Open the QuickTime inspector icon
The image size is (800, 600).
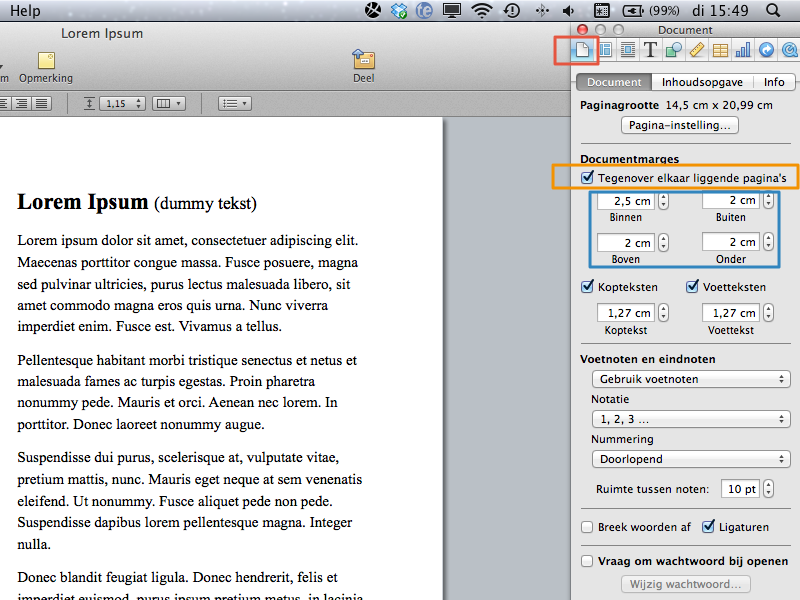(x=790, y=50)
